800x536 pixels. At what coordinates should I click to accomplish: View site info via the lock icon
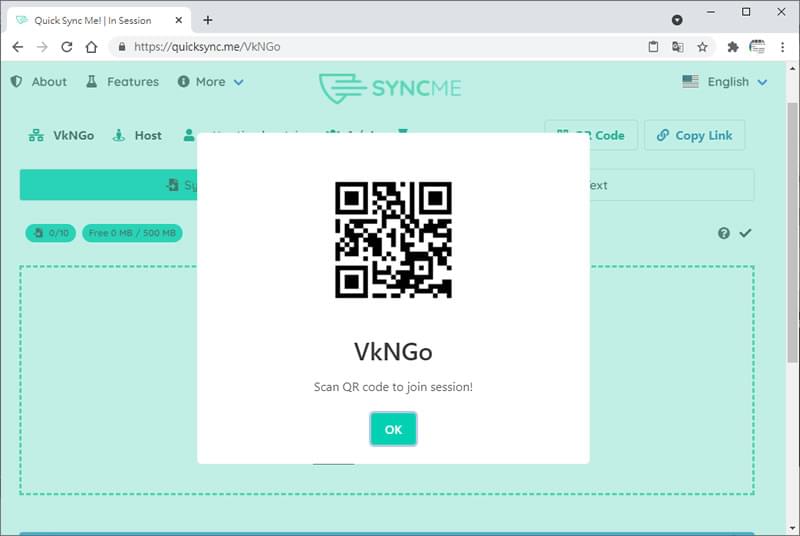122,47
